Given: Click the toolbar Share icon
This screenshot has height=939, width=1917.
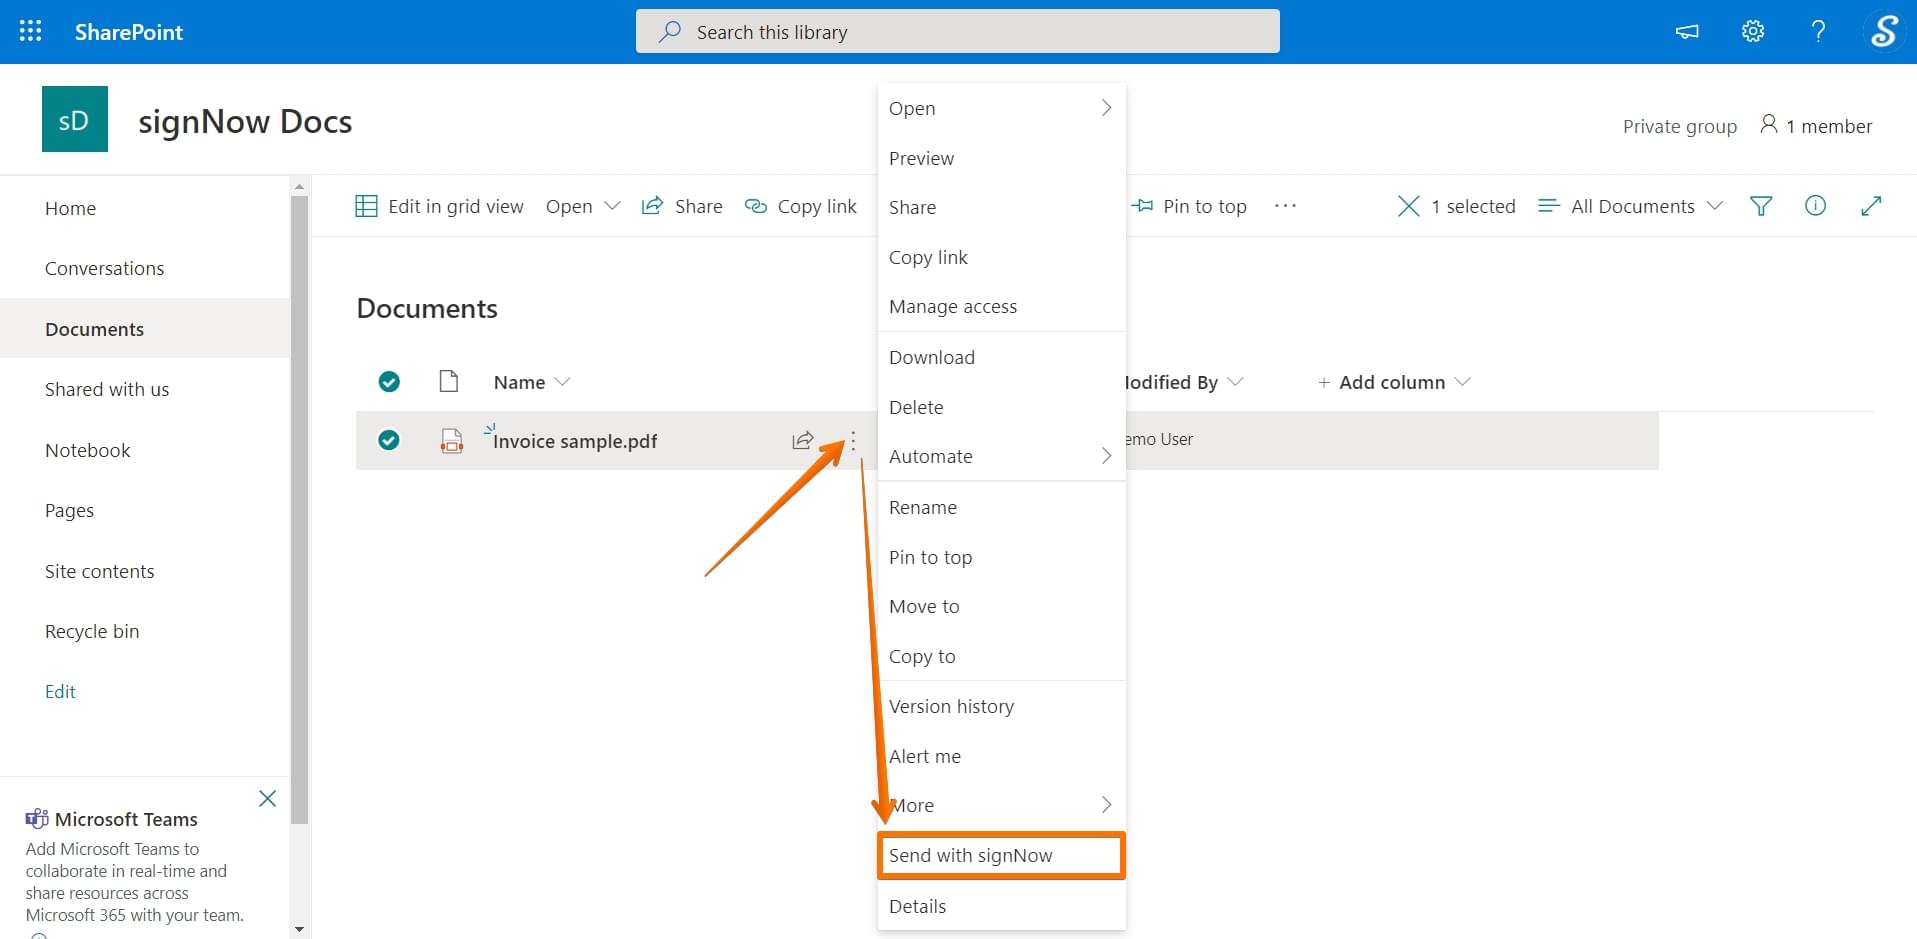Looking at the screenshot, I should point(652,205).
